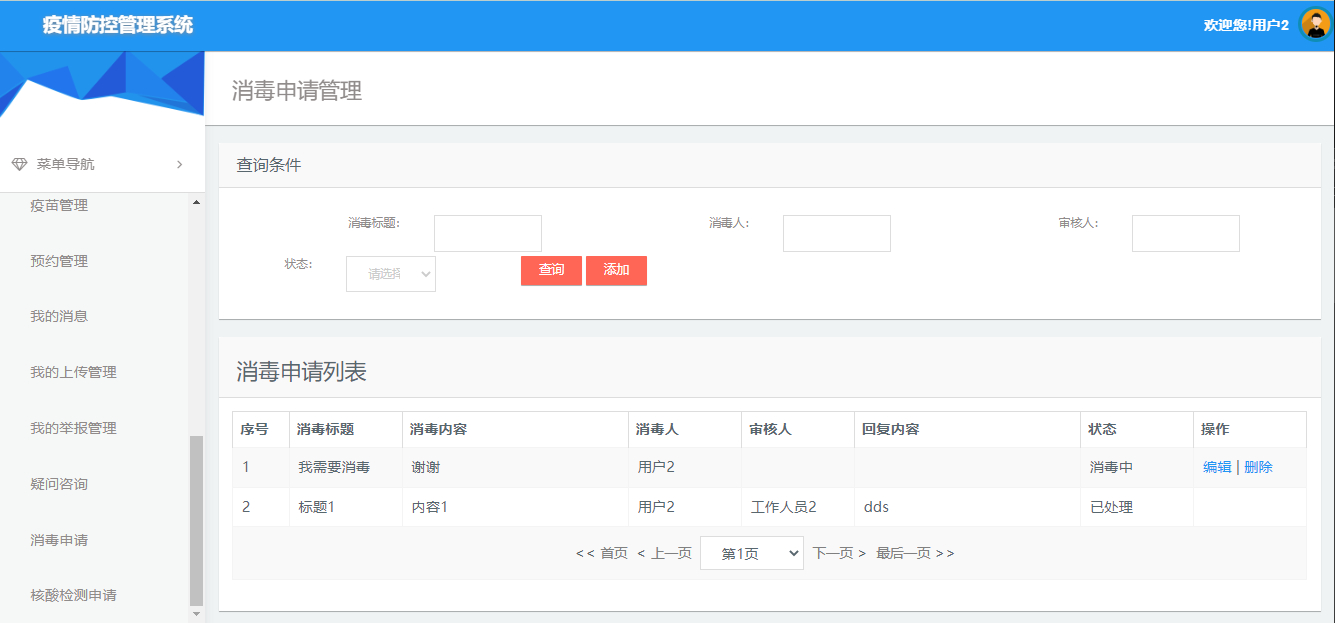Expand the 菜单导航 chevron arrow

click(x=179, y=163)
